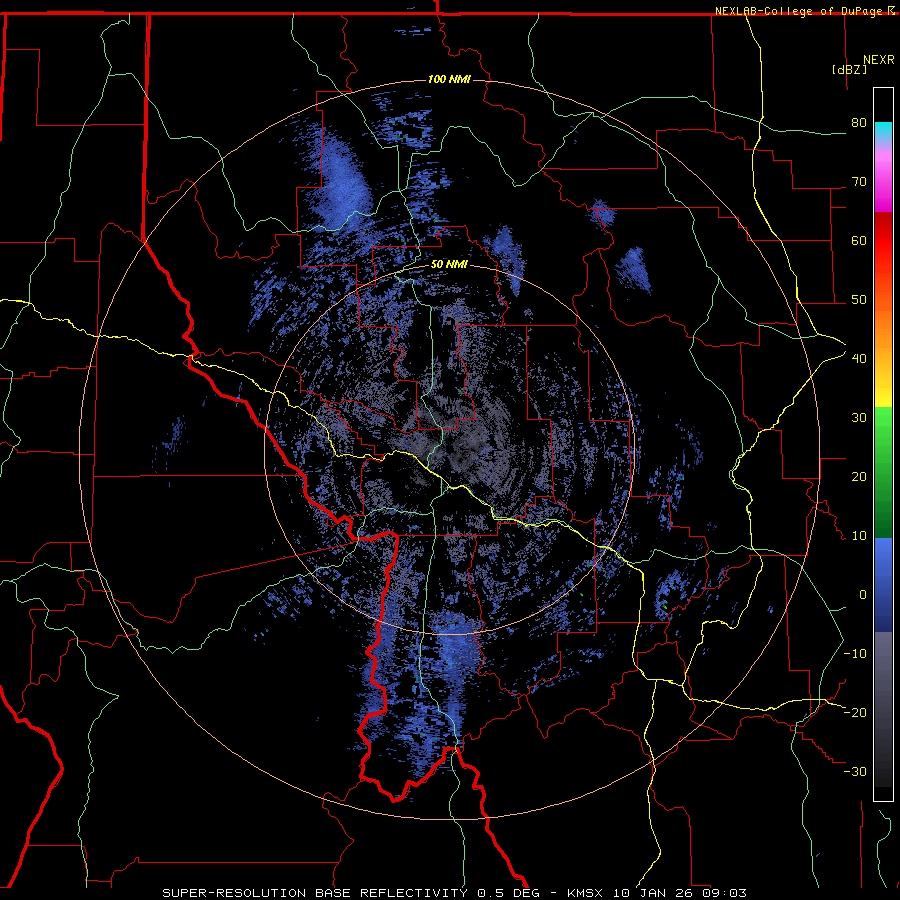Click the -30 dBZ scale value

[855, 772]
